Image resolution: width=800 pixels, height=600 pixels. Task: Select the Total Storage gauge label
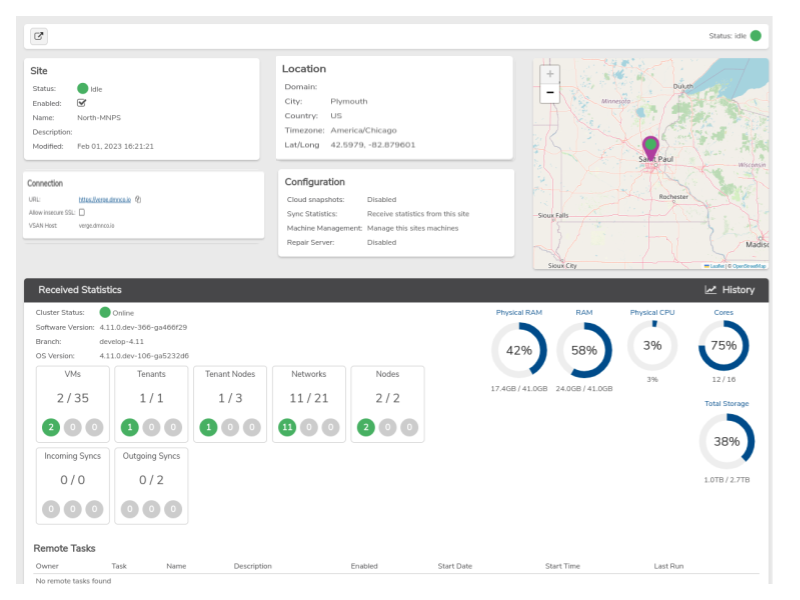(727, 404)
